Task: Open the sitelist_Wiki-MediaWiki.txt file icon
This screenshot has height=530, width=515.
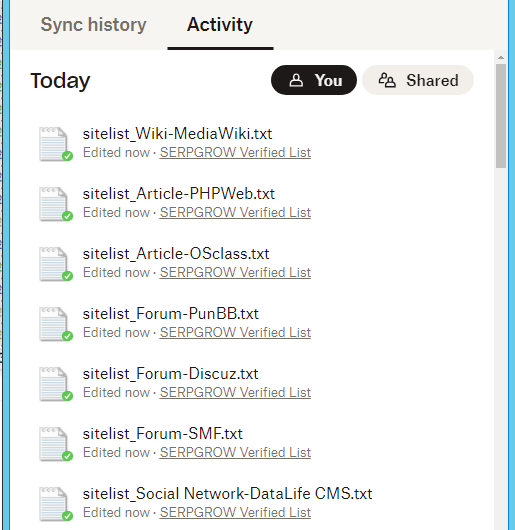Action: click(53, 144)
